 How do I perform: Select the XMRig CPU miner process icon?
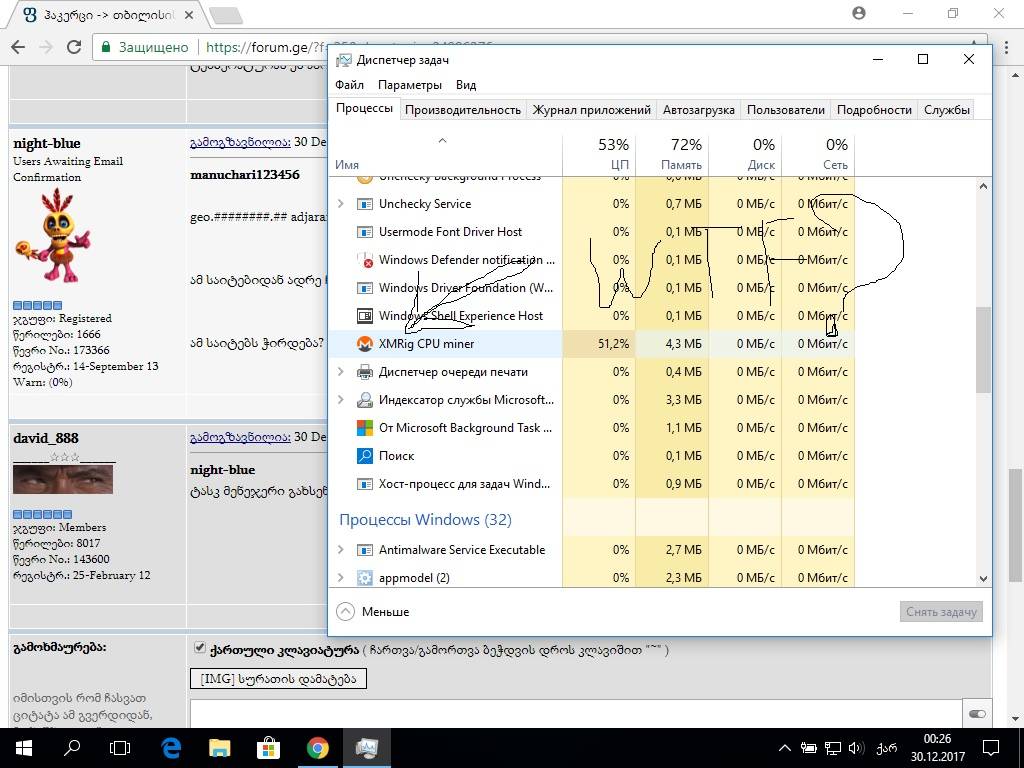[364, 344]
